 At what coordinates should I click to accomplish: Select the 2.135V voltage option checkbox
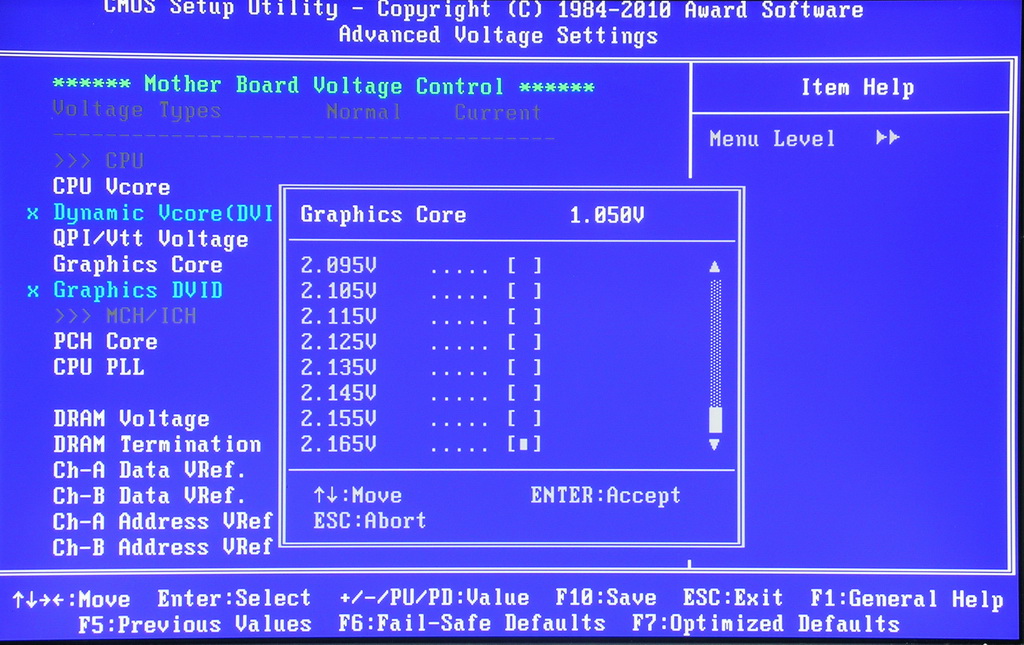524,368
